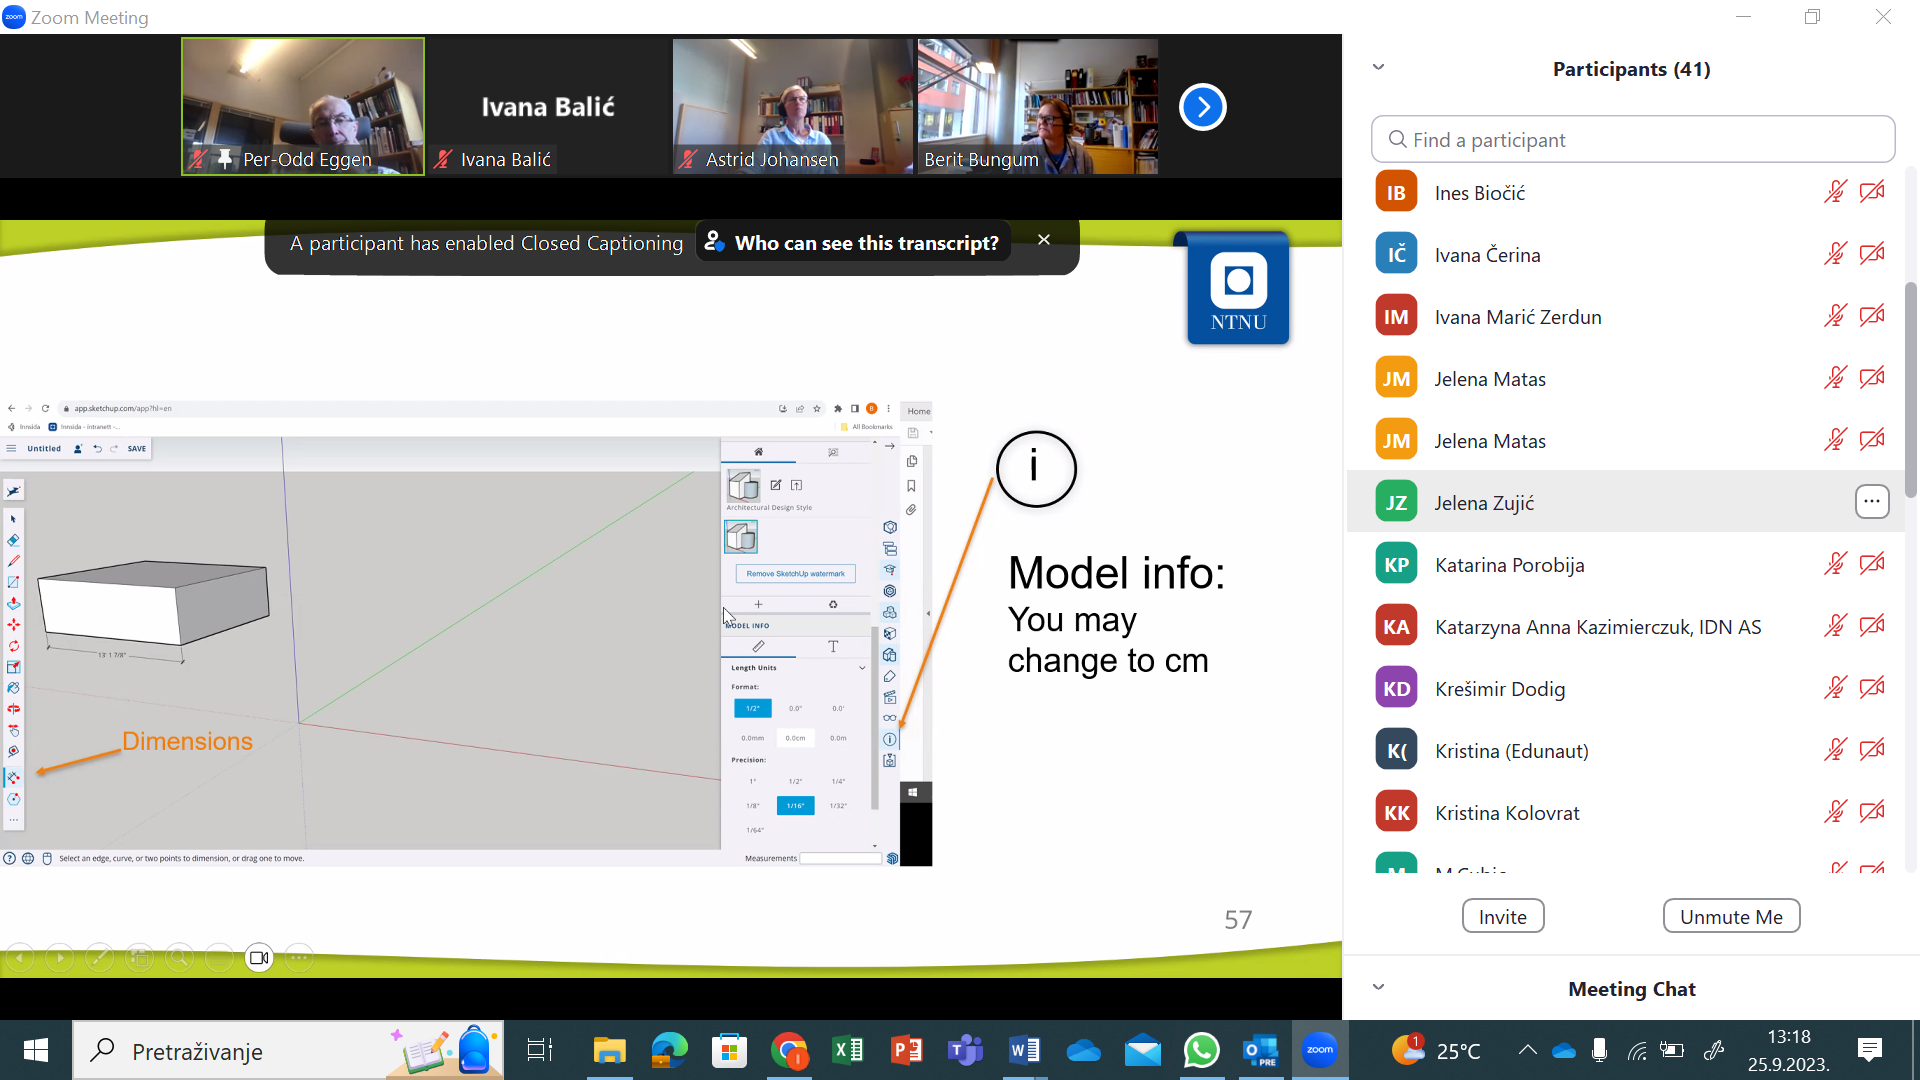The width and height of the screenshot is (1920, 1080).
Task: Select participant Katarina Porobija
Action: pyautogui.click(x=1625, y=564)
